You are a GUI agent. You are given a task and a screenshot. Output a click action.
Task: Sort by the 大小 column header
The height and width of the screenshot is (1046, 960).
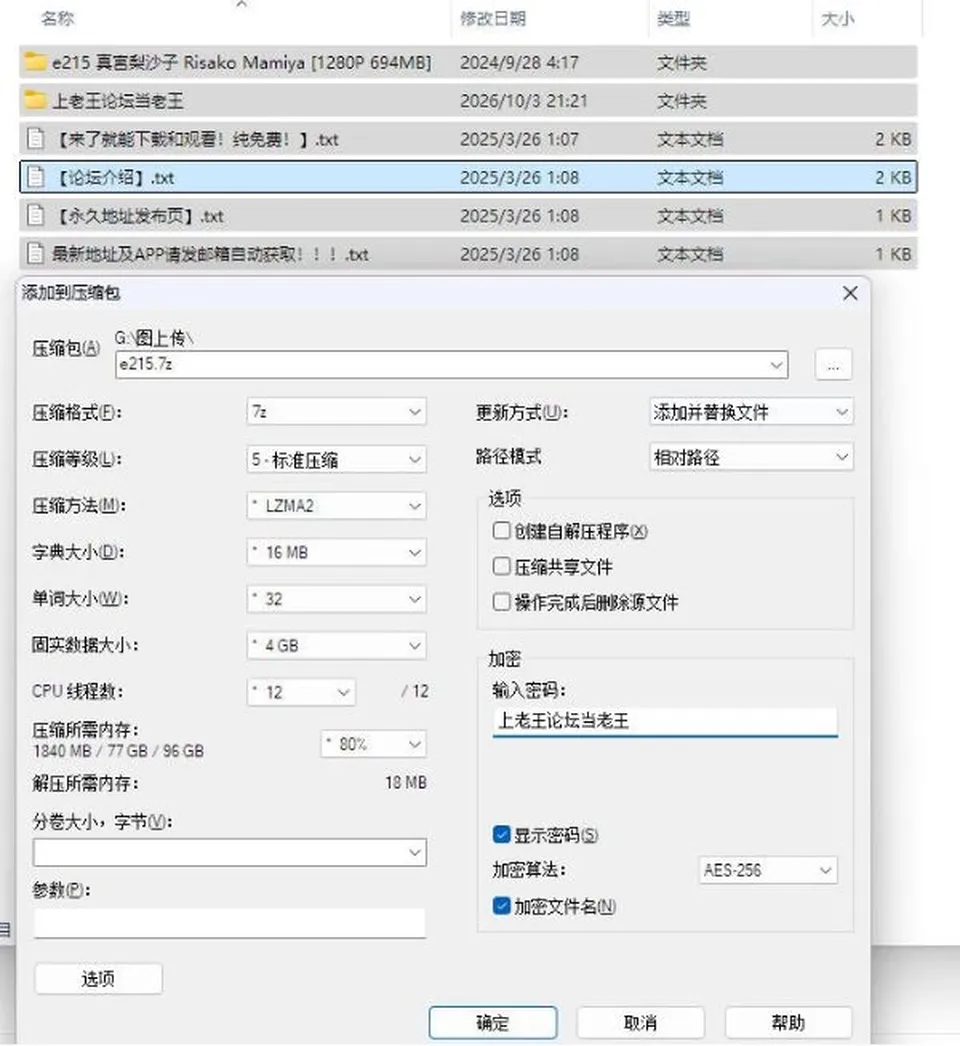point(837,18)
